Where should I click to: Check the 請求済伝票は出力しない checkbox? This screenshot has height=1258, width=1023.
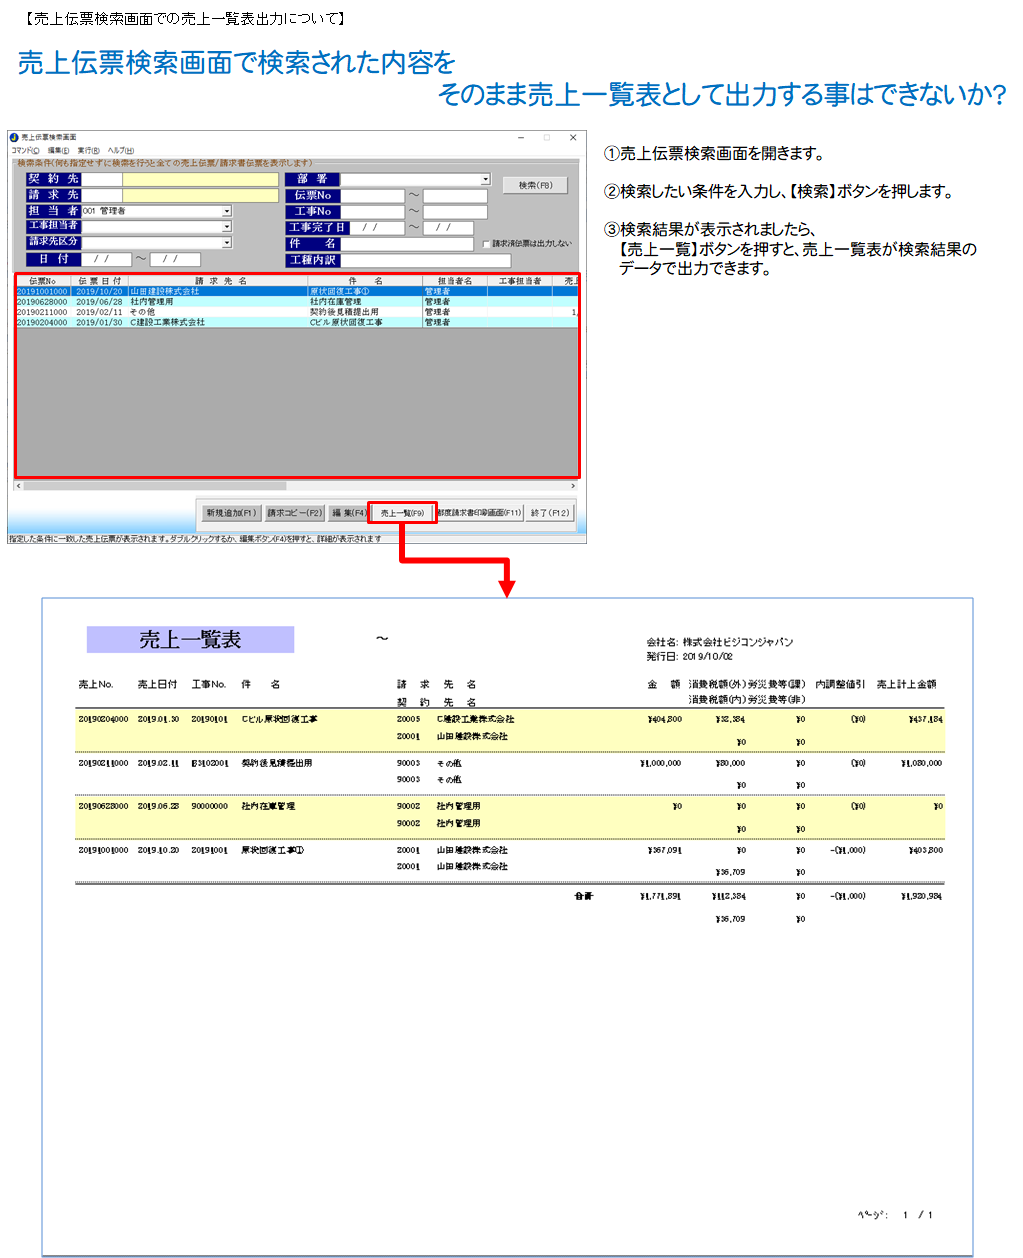[x=486, y=244]
